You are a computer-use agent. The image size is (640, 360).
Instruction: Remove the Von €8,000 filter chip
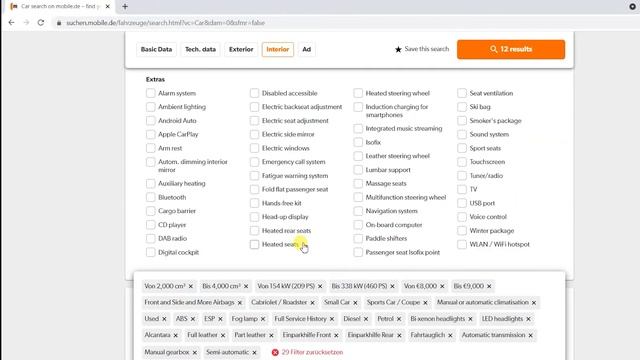(x=442, y=287)
